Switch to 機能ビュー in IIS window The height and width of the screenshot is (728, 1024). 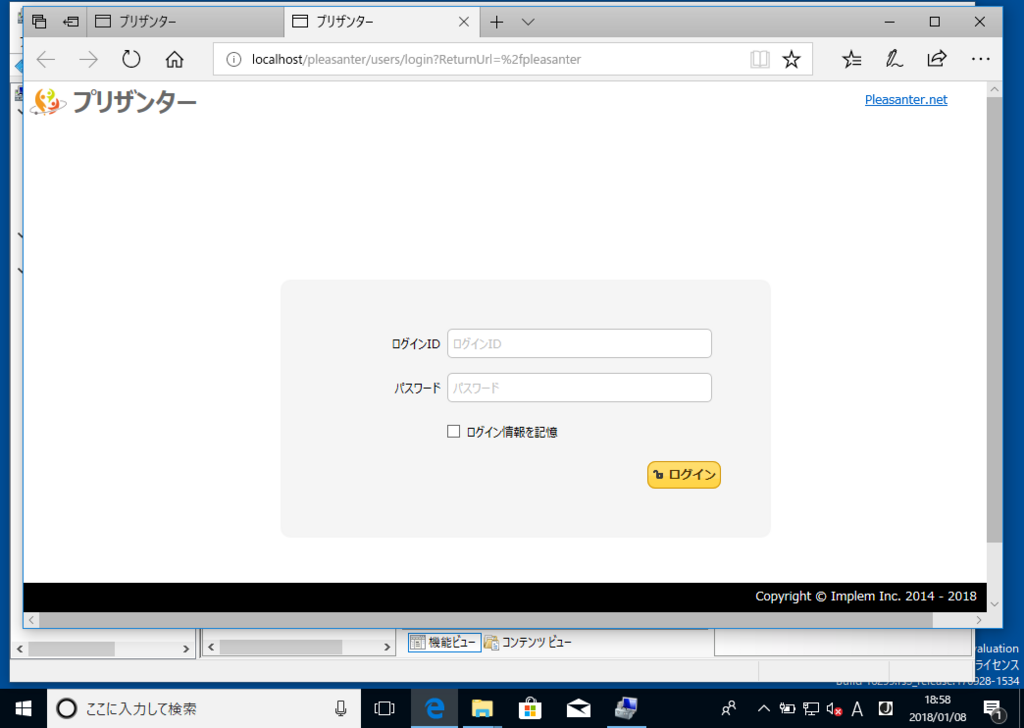click(x=445, y=642)
